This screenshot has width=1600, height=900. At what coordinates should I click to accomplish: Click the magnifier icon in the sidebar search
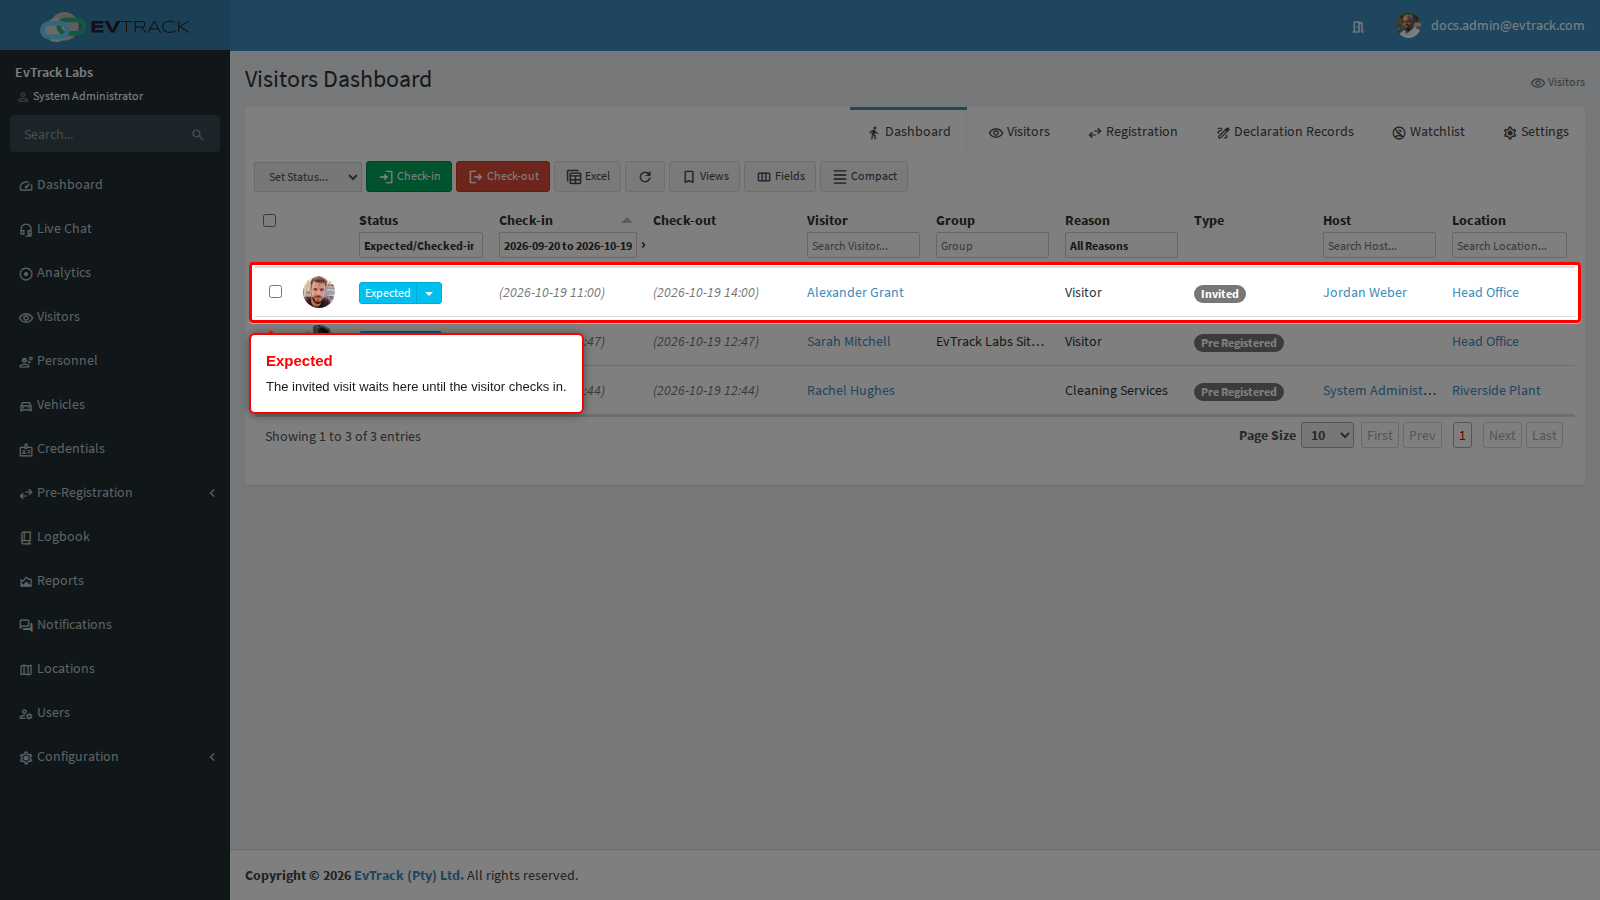coord(198,135)
